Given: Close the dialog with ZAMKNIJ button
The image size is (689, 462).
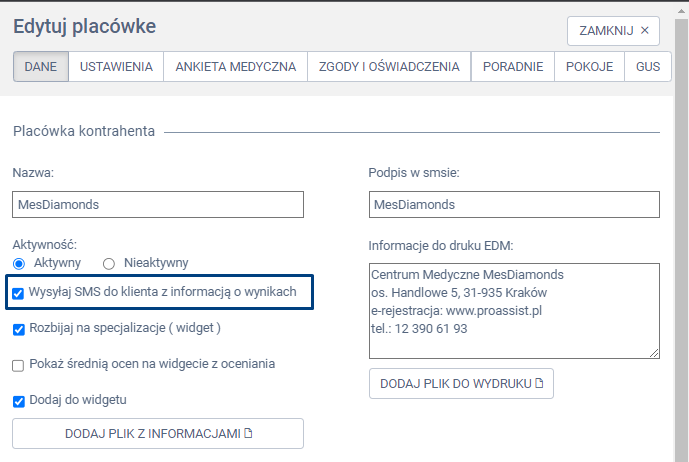Looking at the screenshot, I should point(613,31).
